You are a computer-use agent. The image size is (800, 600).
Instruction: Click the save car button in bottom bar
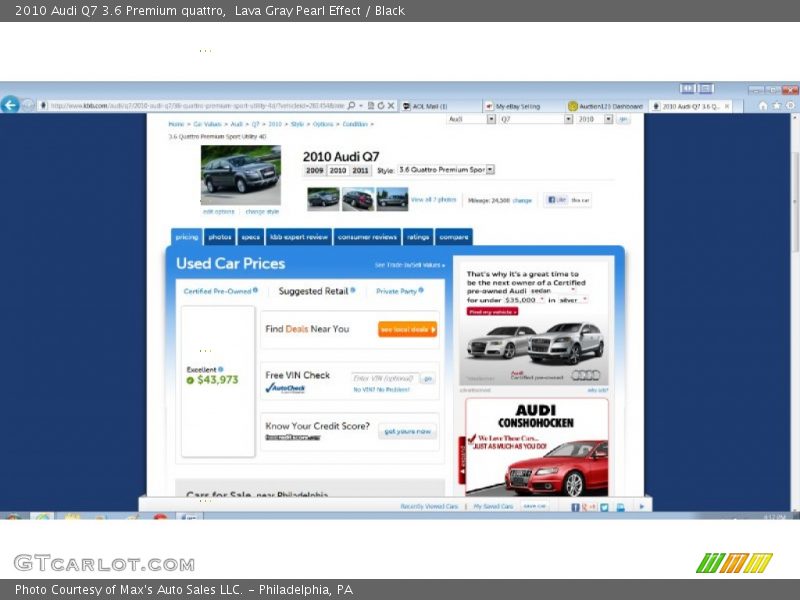tap(534, 506)
